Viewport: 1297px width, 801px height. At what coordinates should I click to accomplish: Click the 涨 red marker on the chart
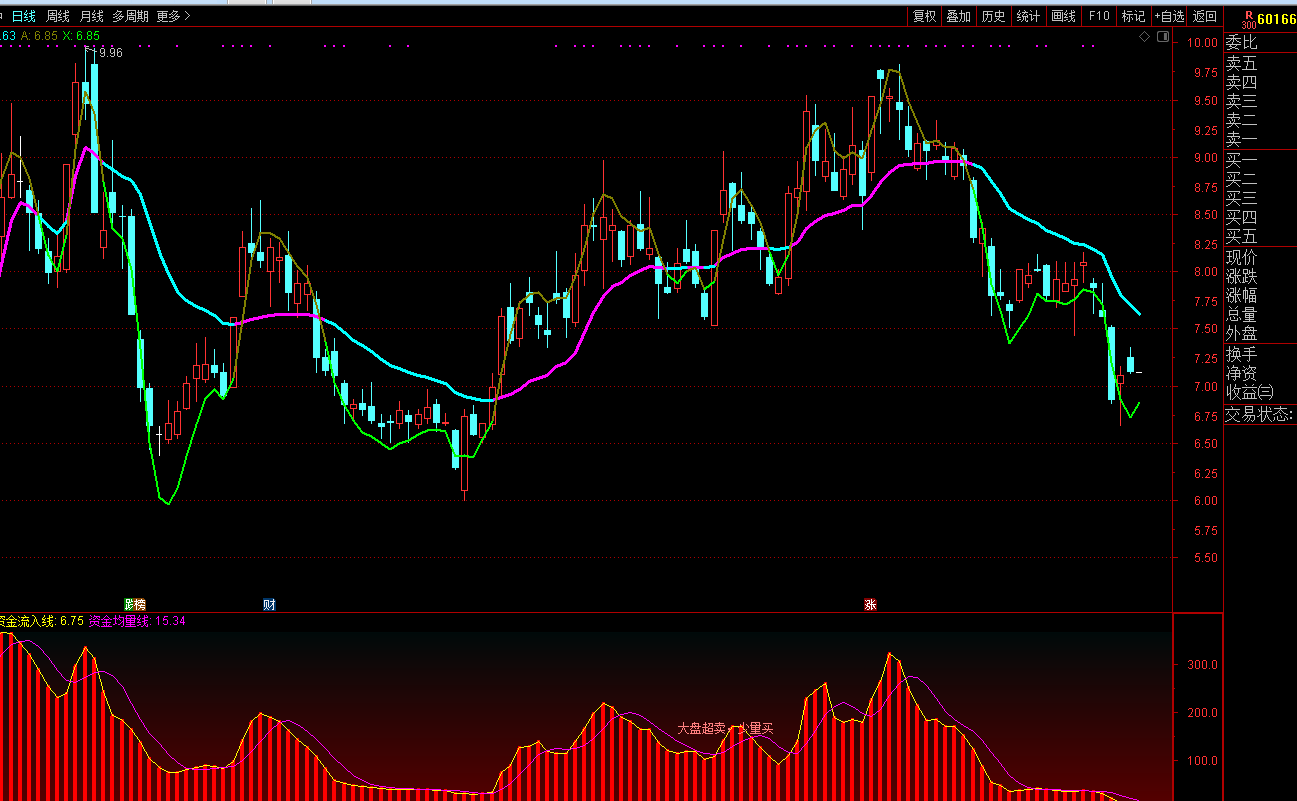tap(870, 604)
